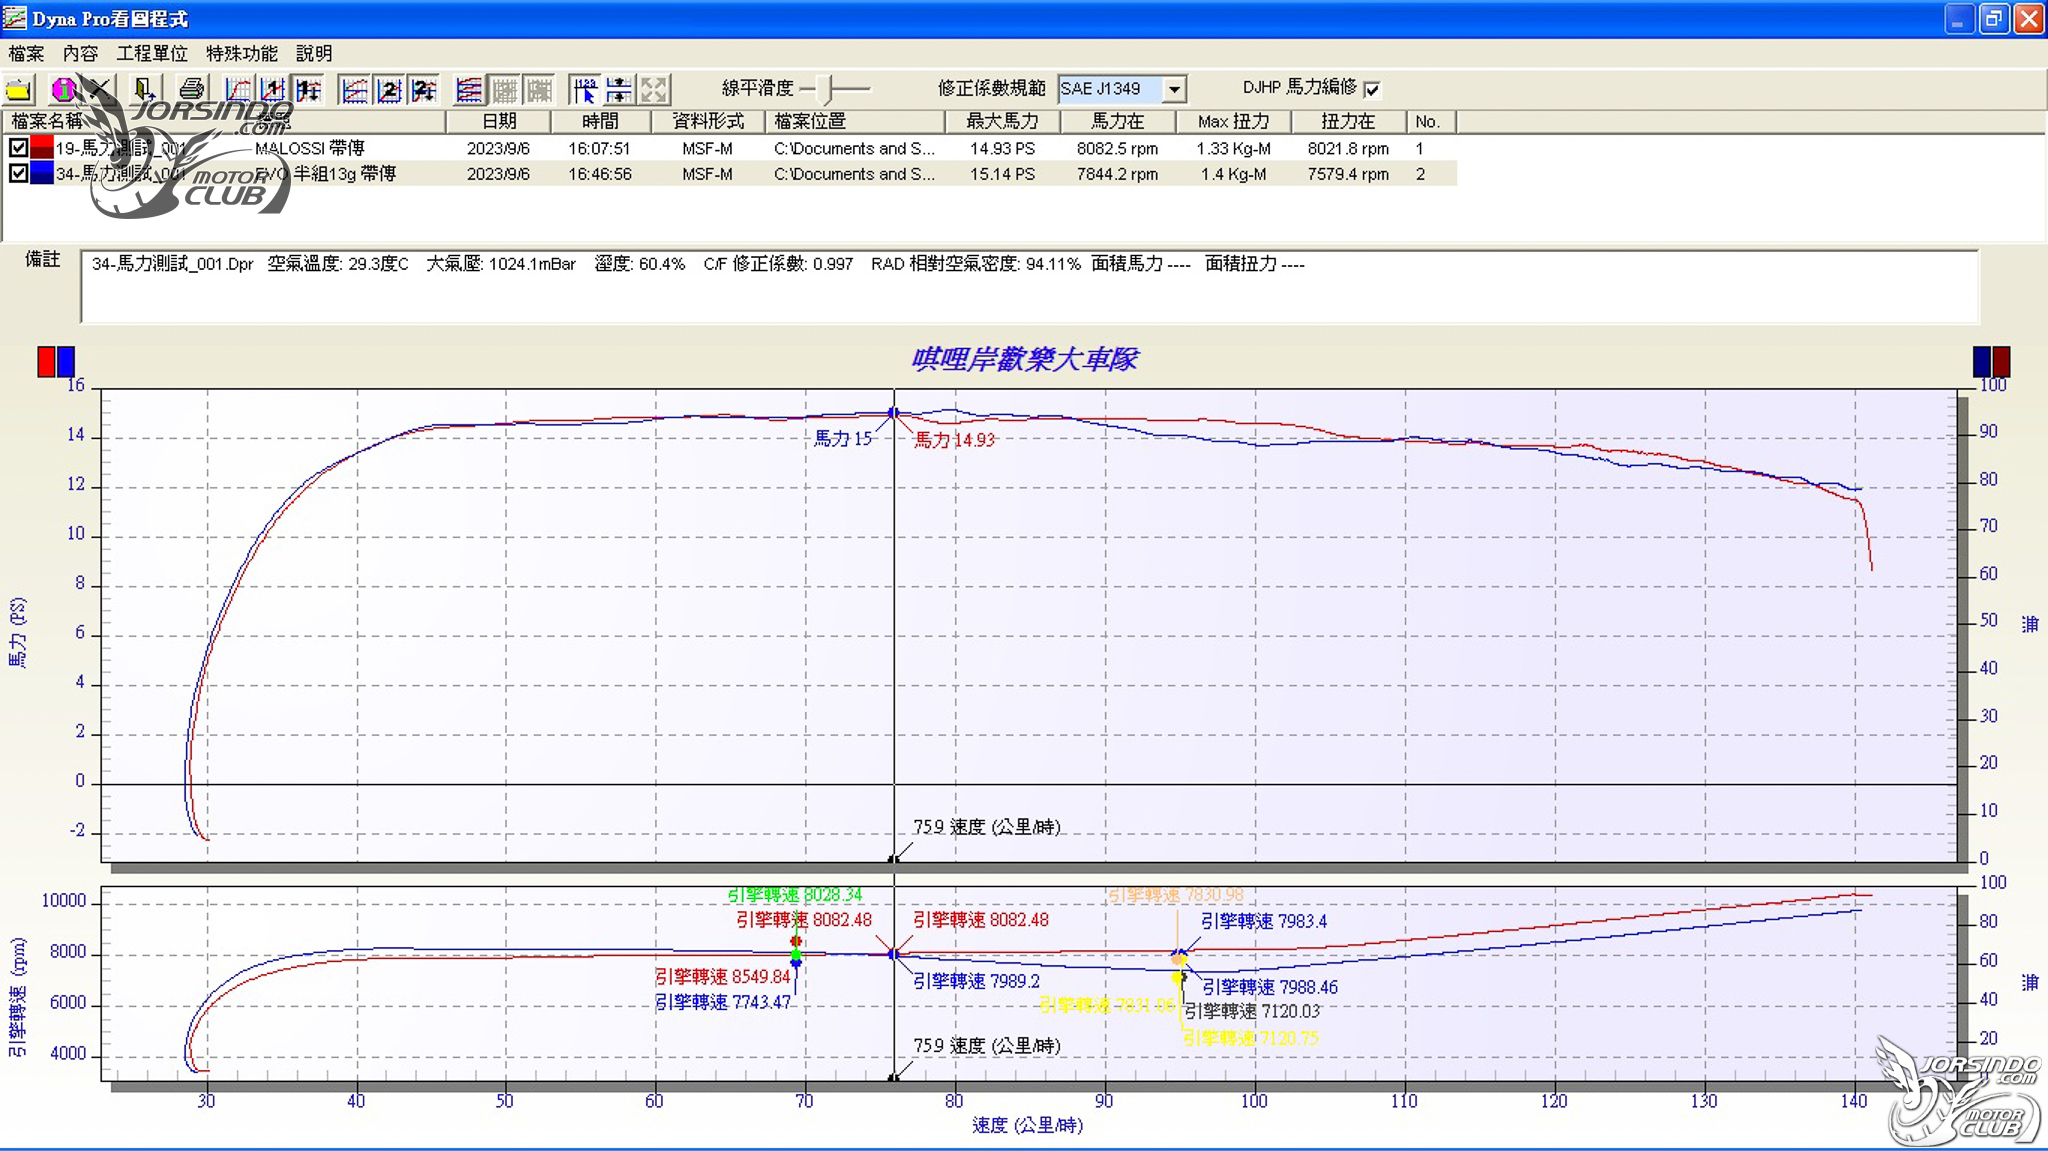Viewport: 2048px width, 1151px height.
Task: Select the 16:46:56 time cell
Action: click(599, 174)
